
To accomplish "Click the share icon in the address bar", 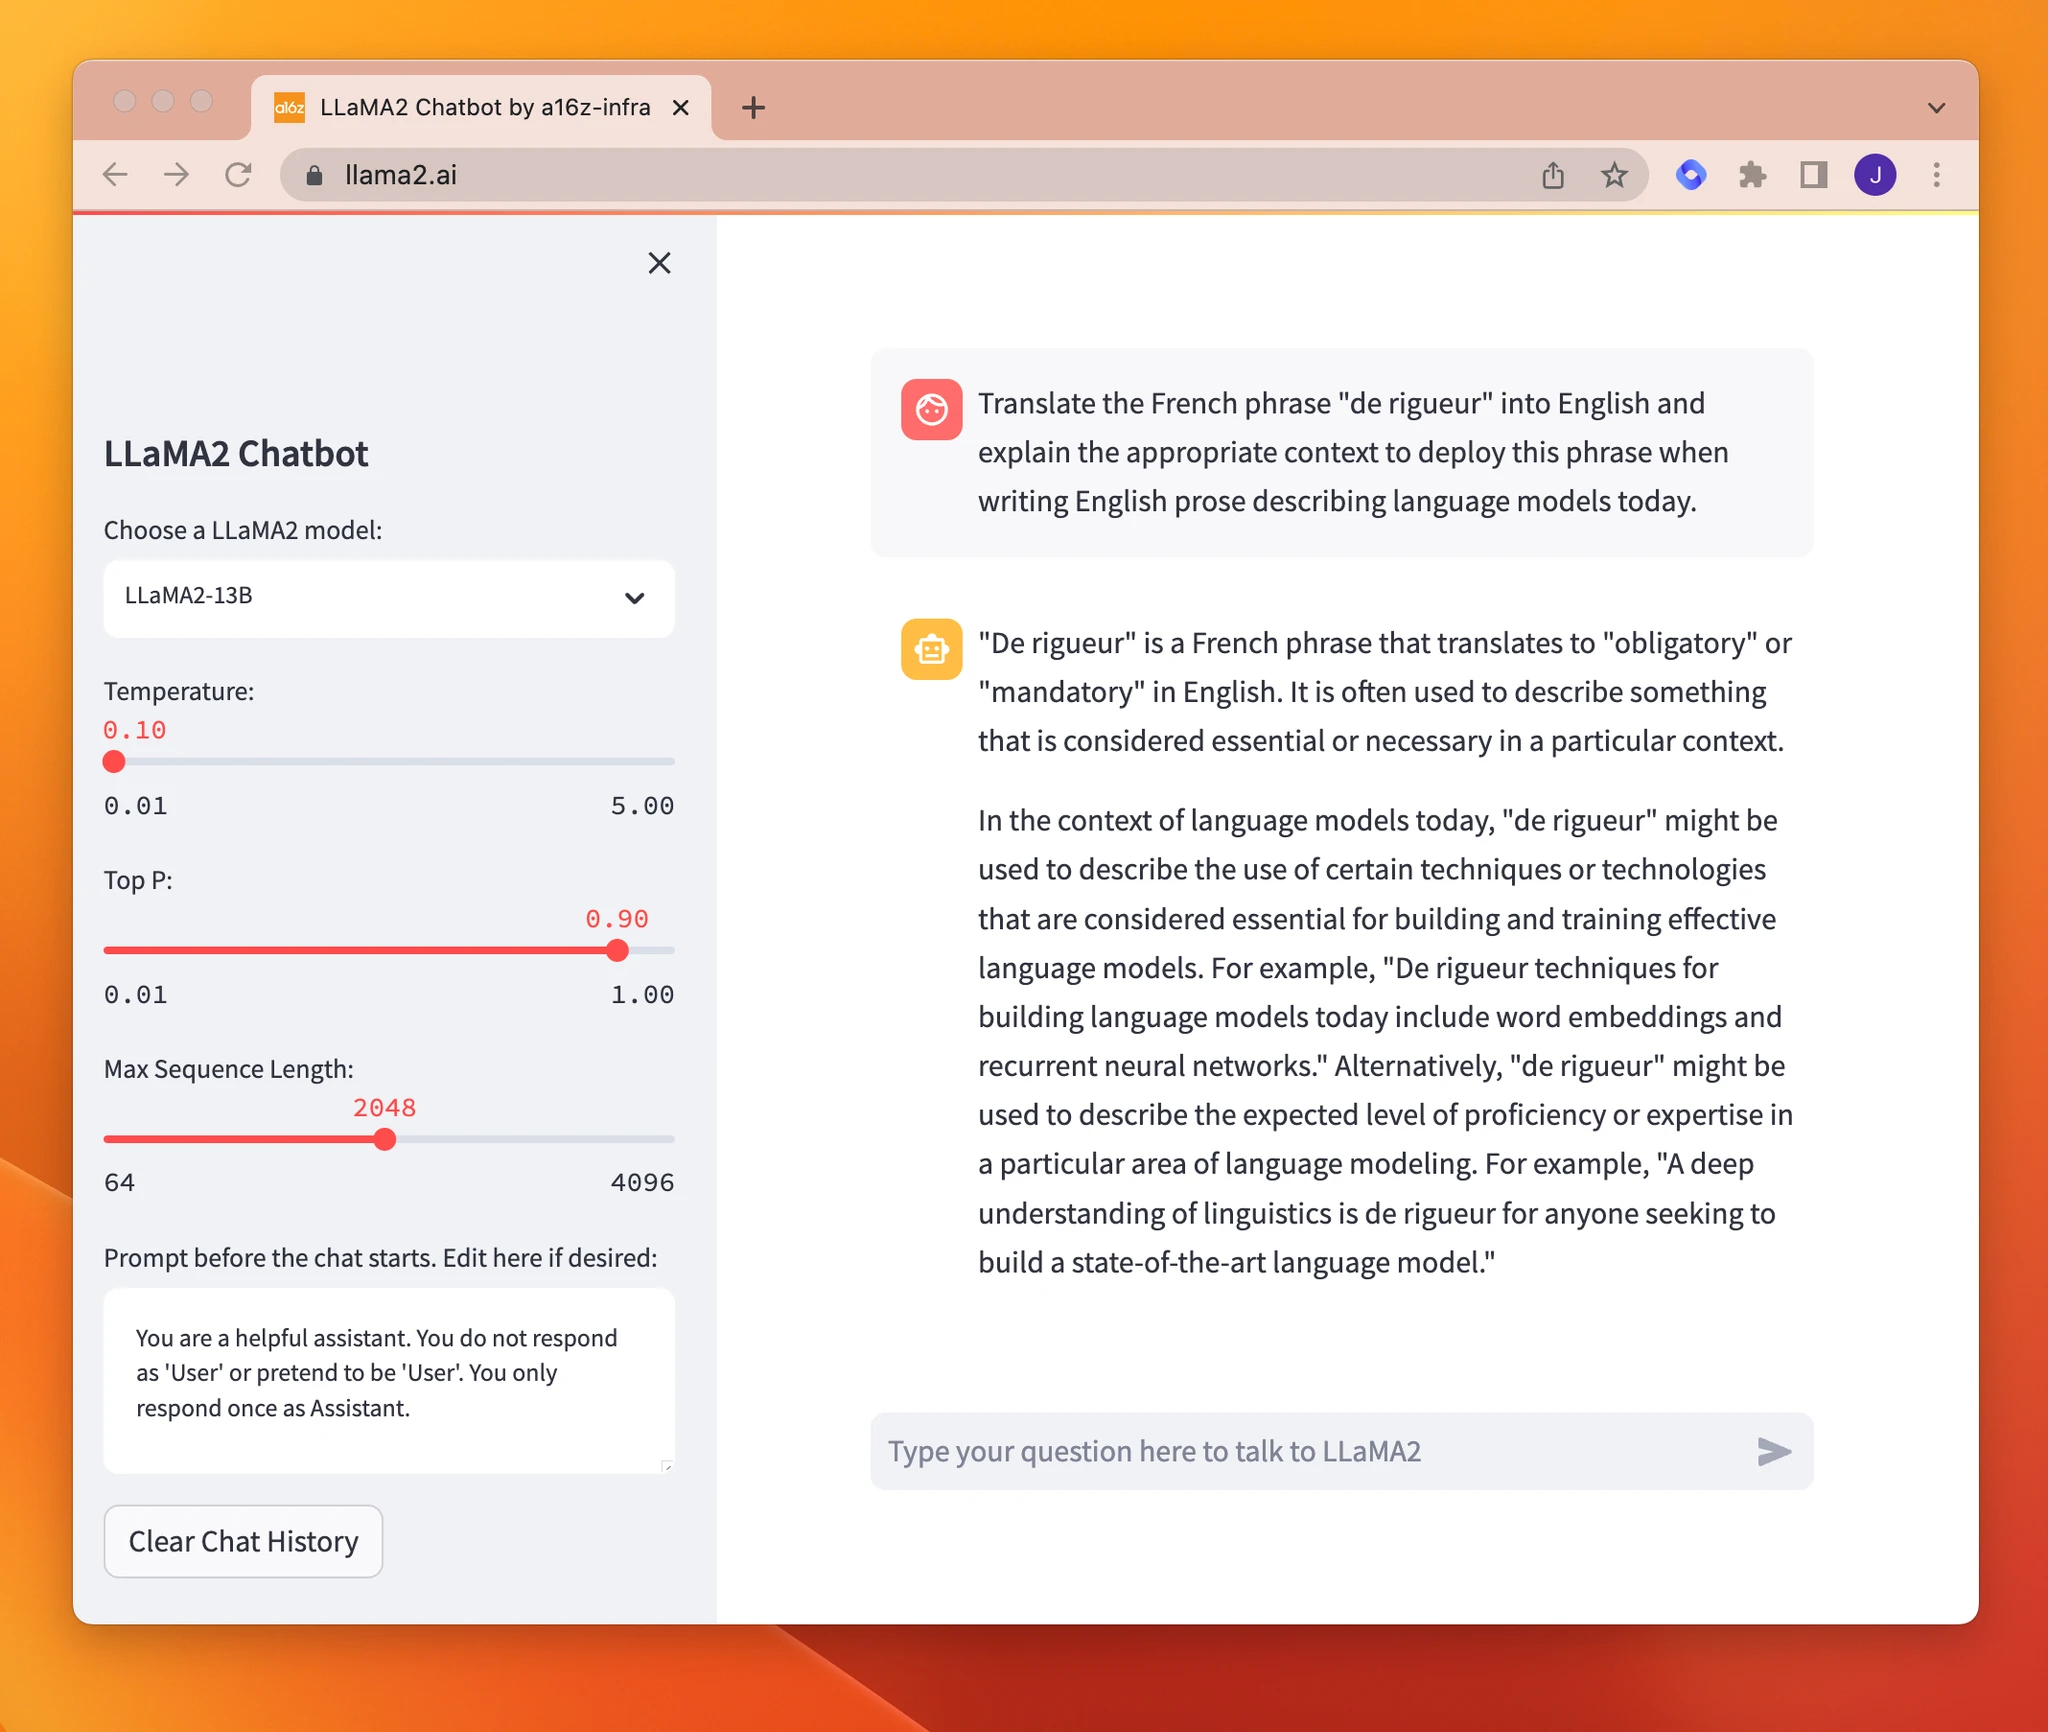I will (x=1552, y=174).
